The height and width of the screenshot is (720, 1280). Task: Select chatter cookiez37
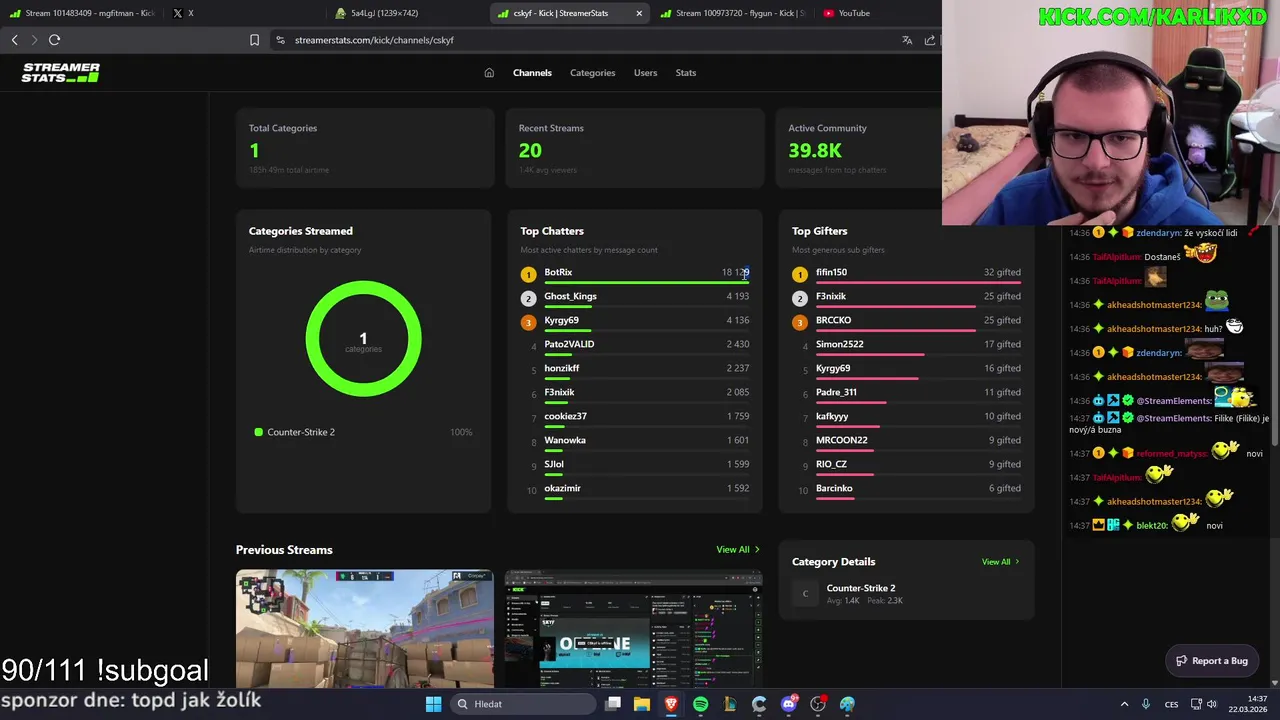coord(565,416)
